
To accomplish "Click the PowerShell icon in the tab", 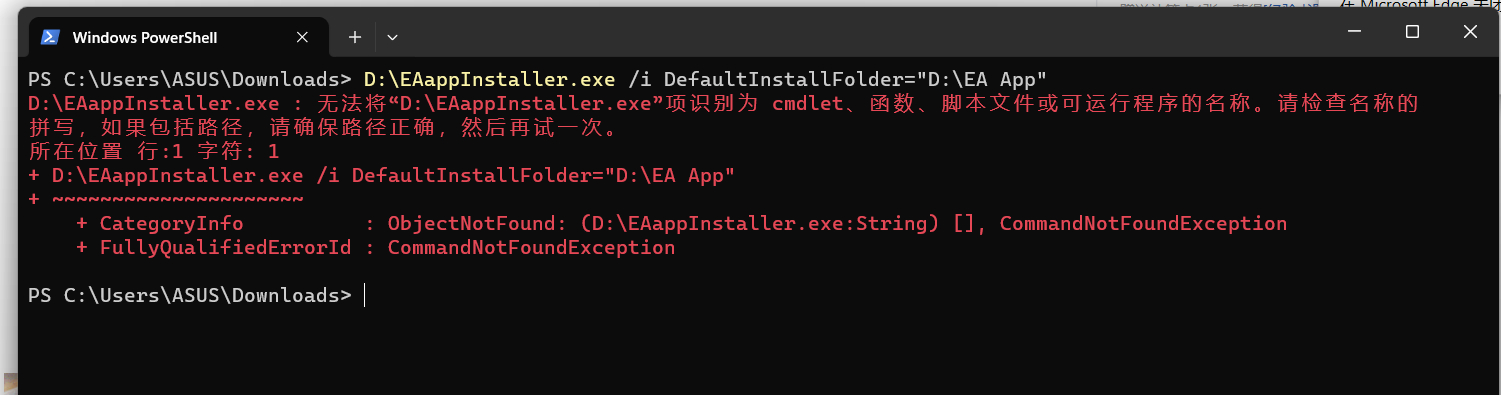I will pos(49,37).
